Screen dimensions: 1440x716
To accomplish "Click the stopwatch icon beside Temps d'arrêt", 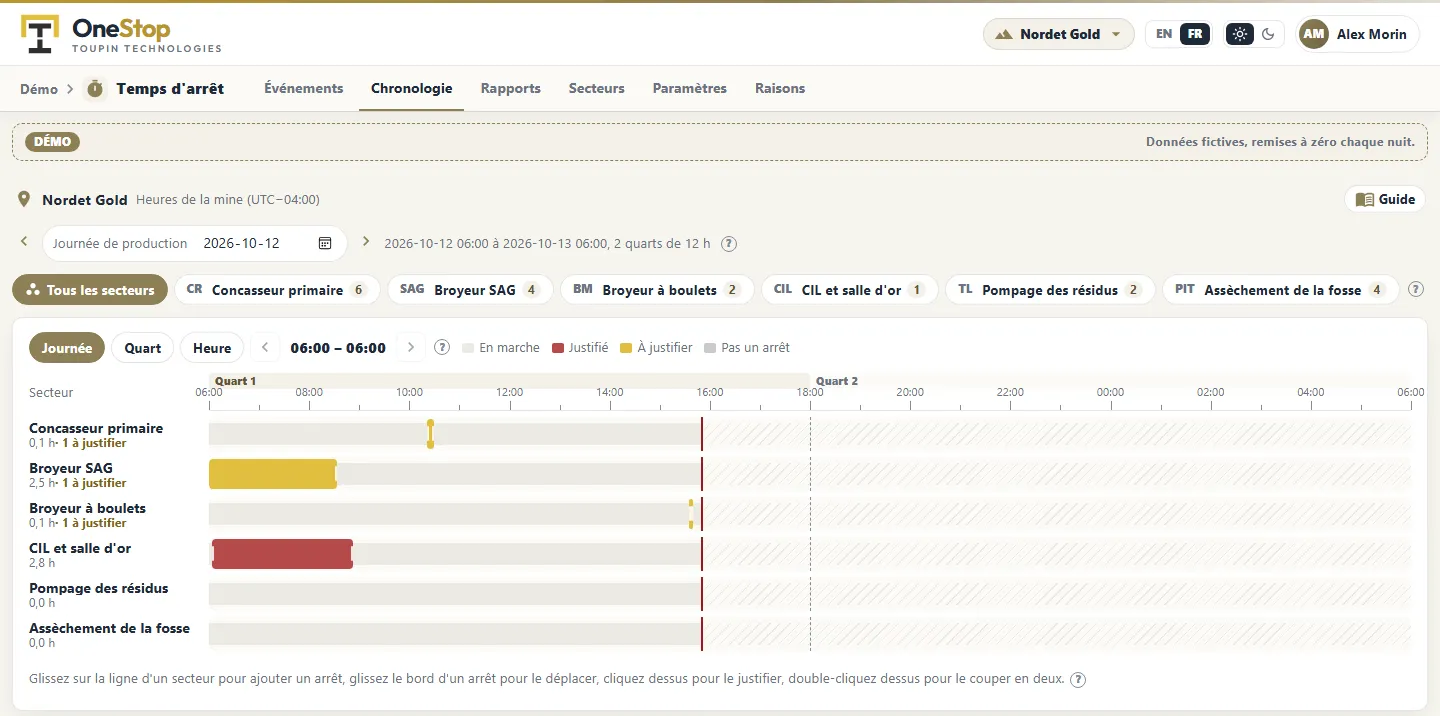I will pos(95,89).
